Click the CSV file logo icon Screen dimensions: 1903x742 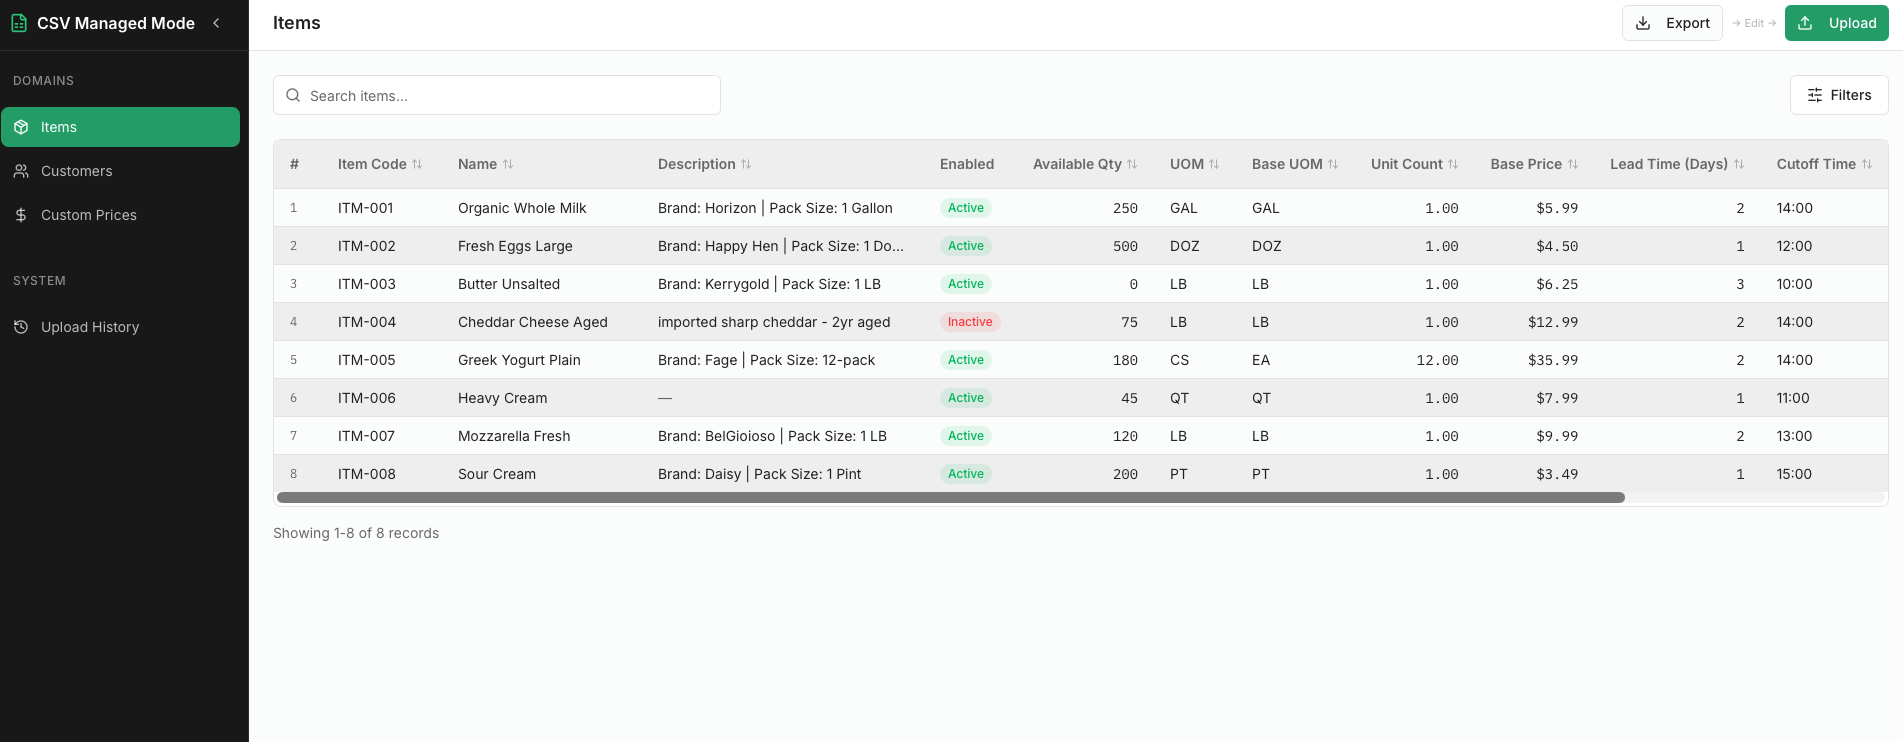coord(19,23)
